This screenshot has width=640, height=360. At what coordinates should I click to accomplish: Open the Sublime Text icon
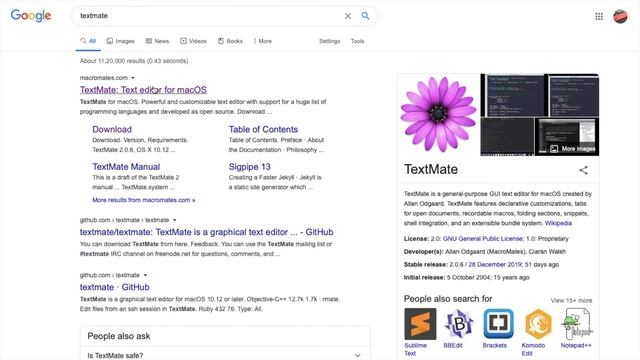point(420,324)
